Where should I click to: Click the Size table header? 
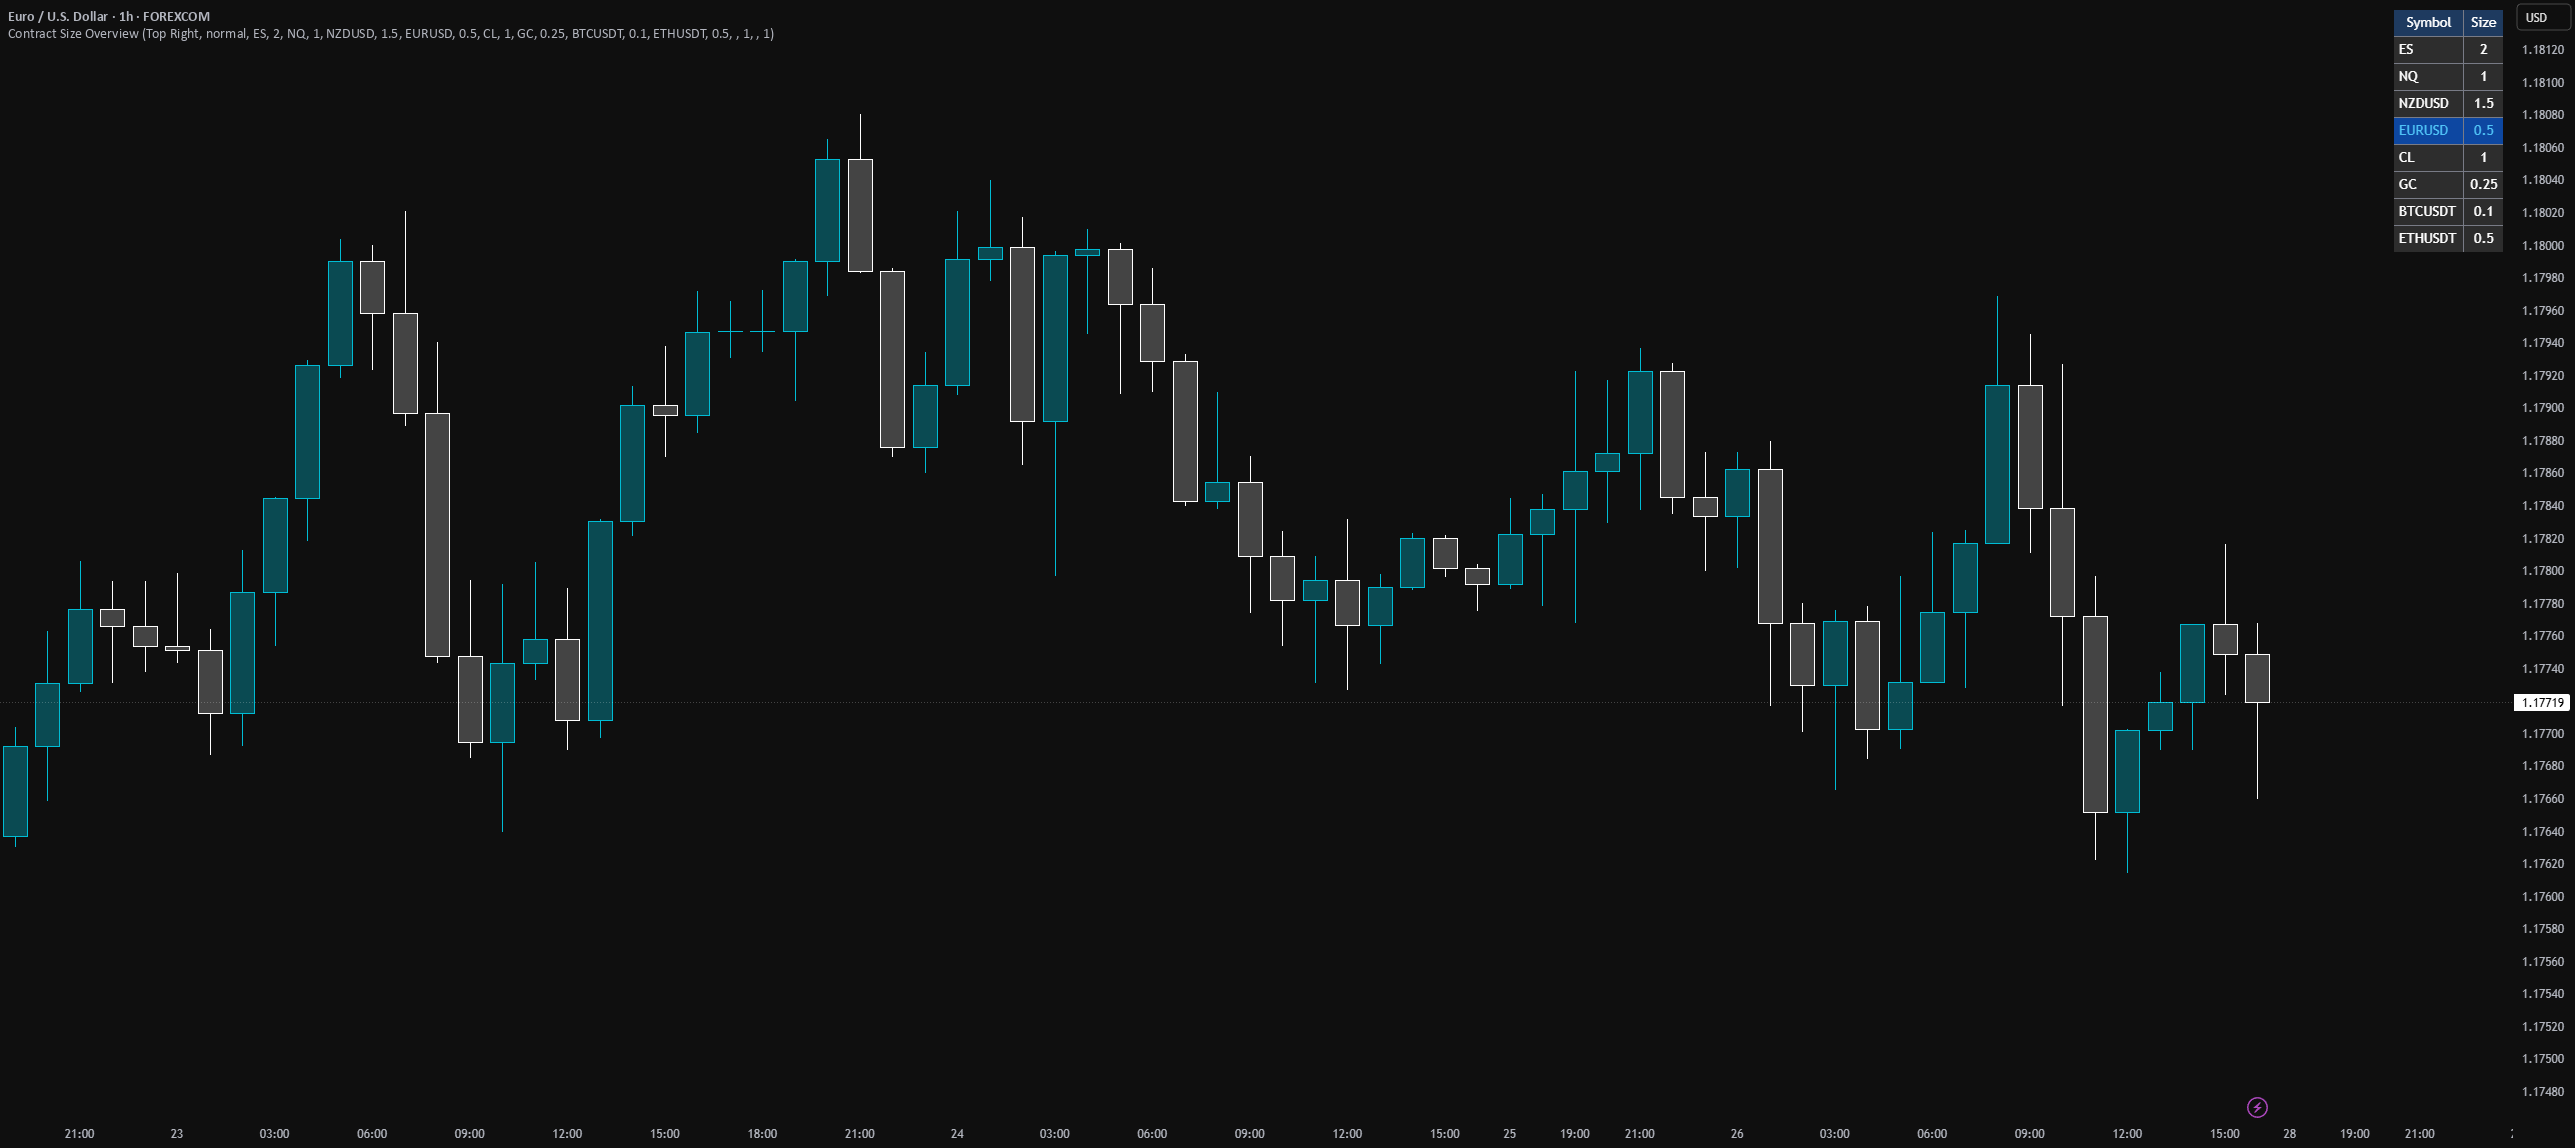pyautogui.click(x=2483, y=22)
